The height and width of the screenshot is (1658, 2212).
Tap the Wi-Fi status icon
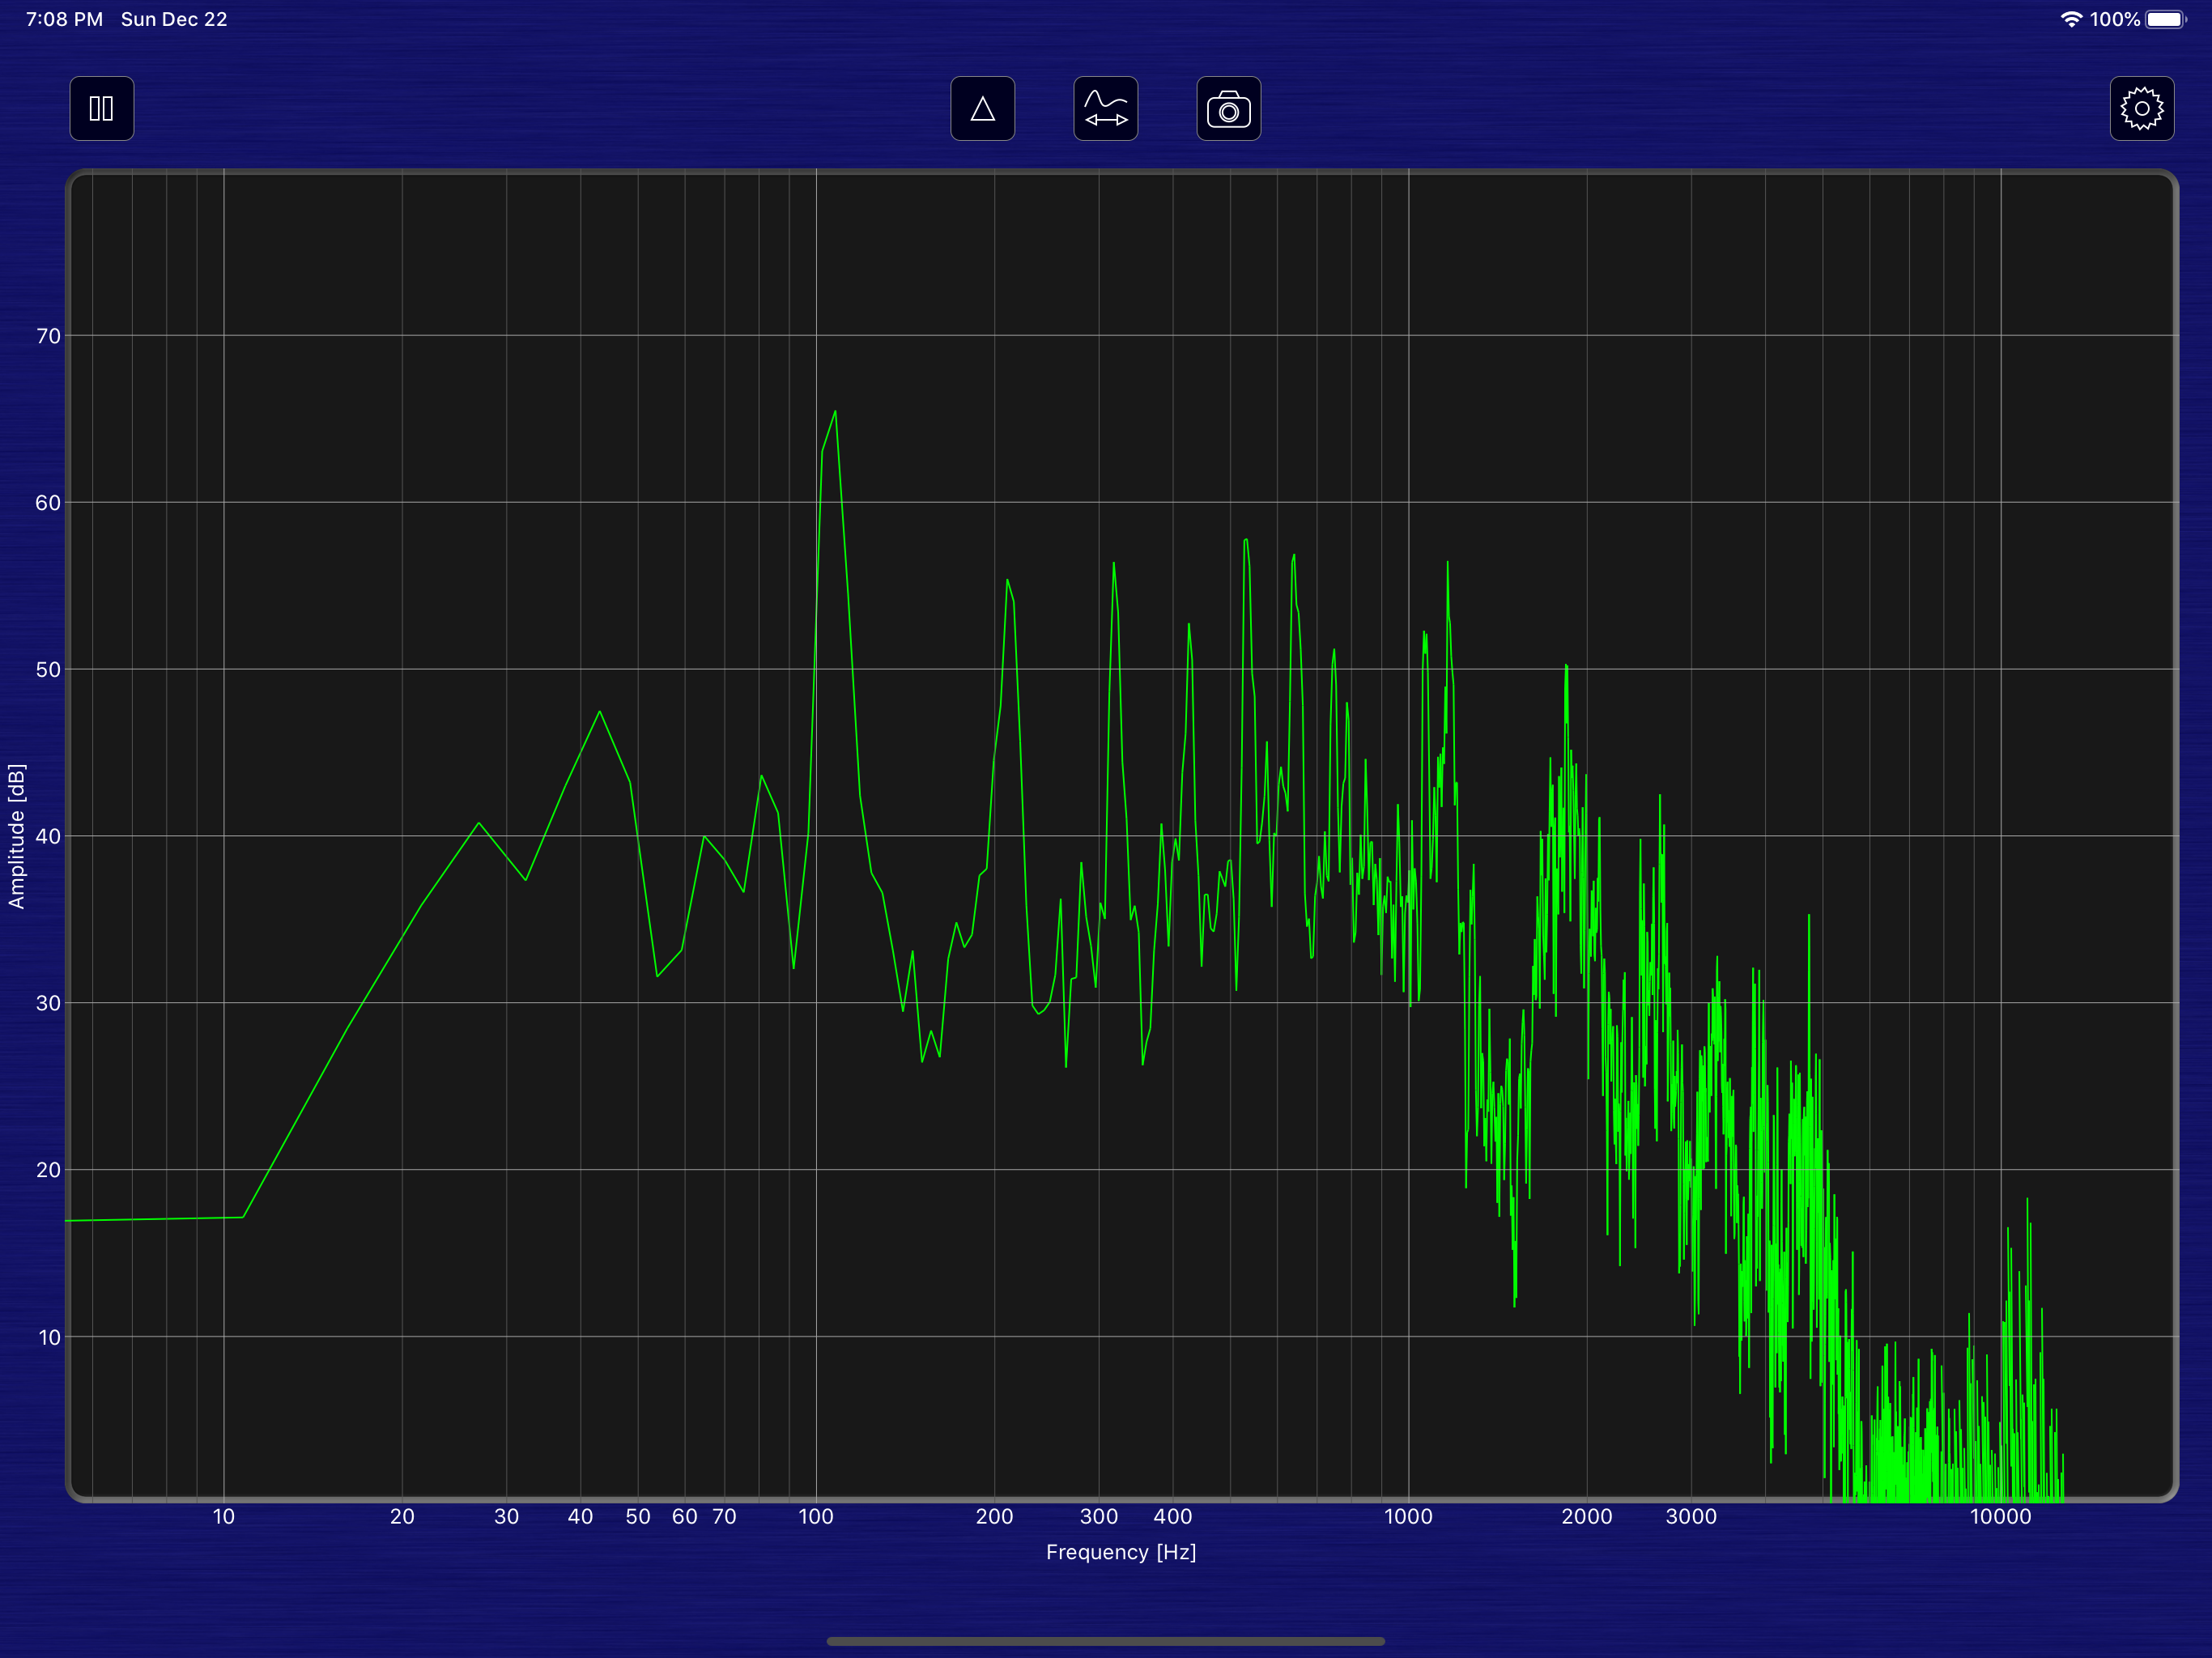click(x=2070, y=19)
